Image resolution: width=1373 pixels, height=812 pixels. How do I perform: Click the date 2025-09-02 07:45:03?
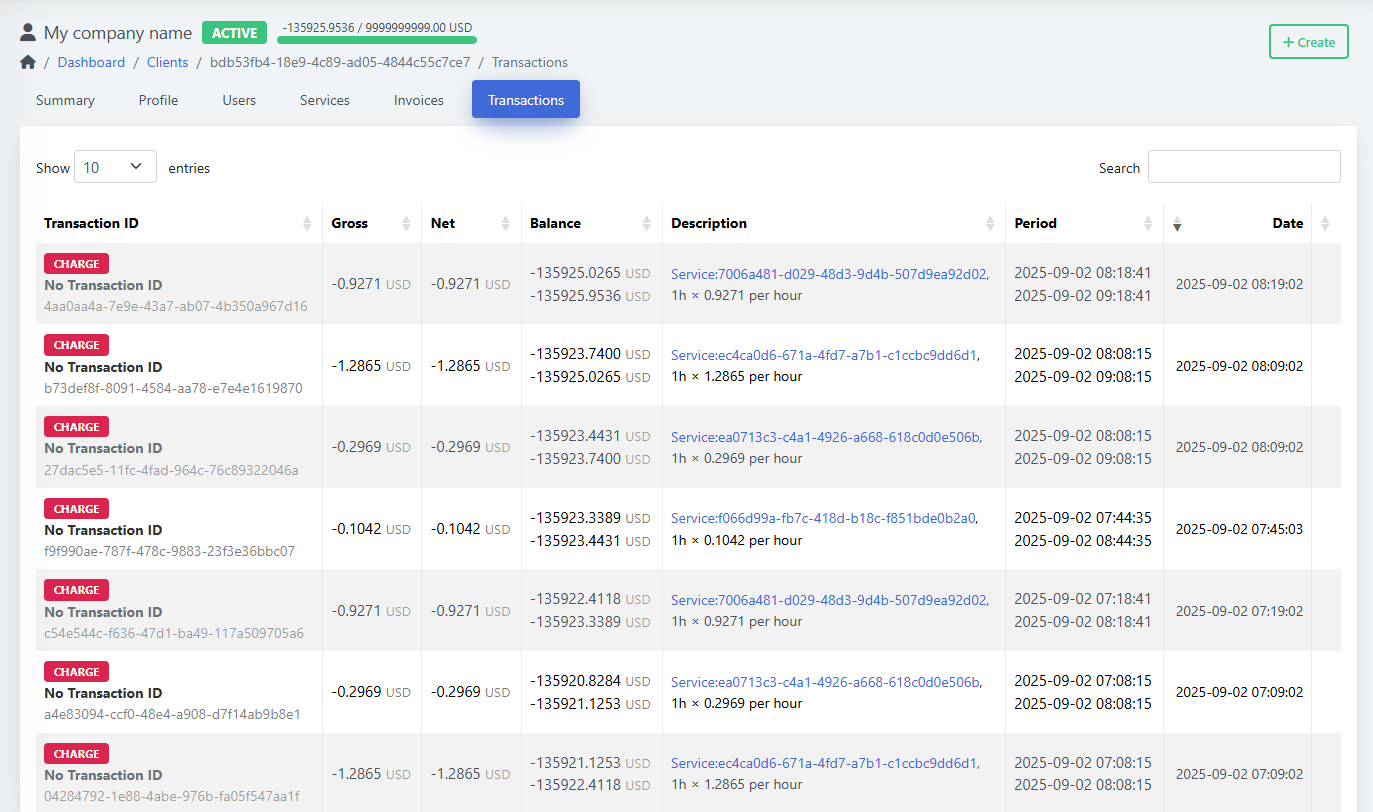click(x=1239, y=529)
